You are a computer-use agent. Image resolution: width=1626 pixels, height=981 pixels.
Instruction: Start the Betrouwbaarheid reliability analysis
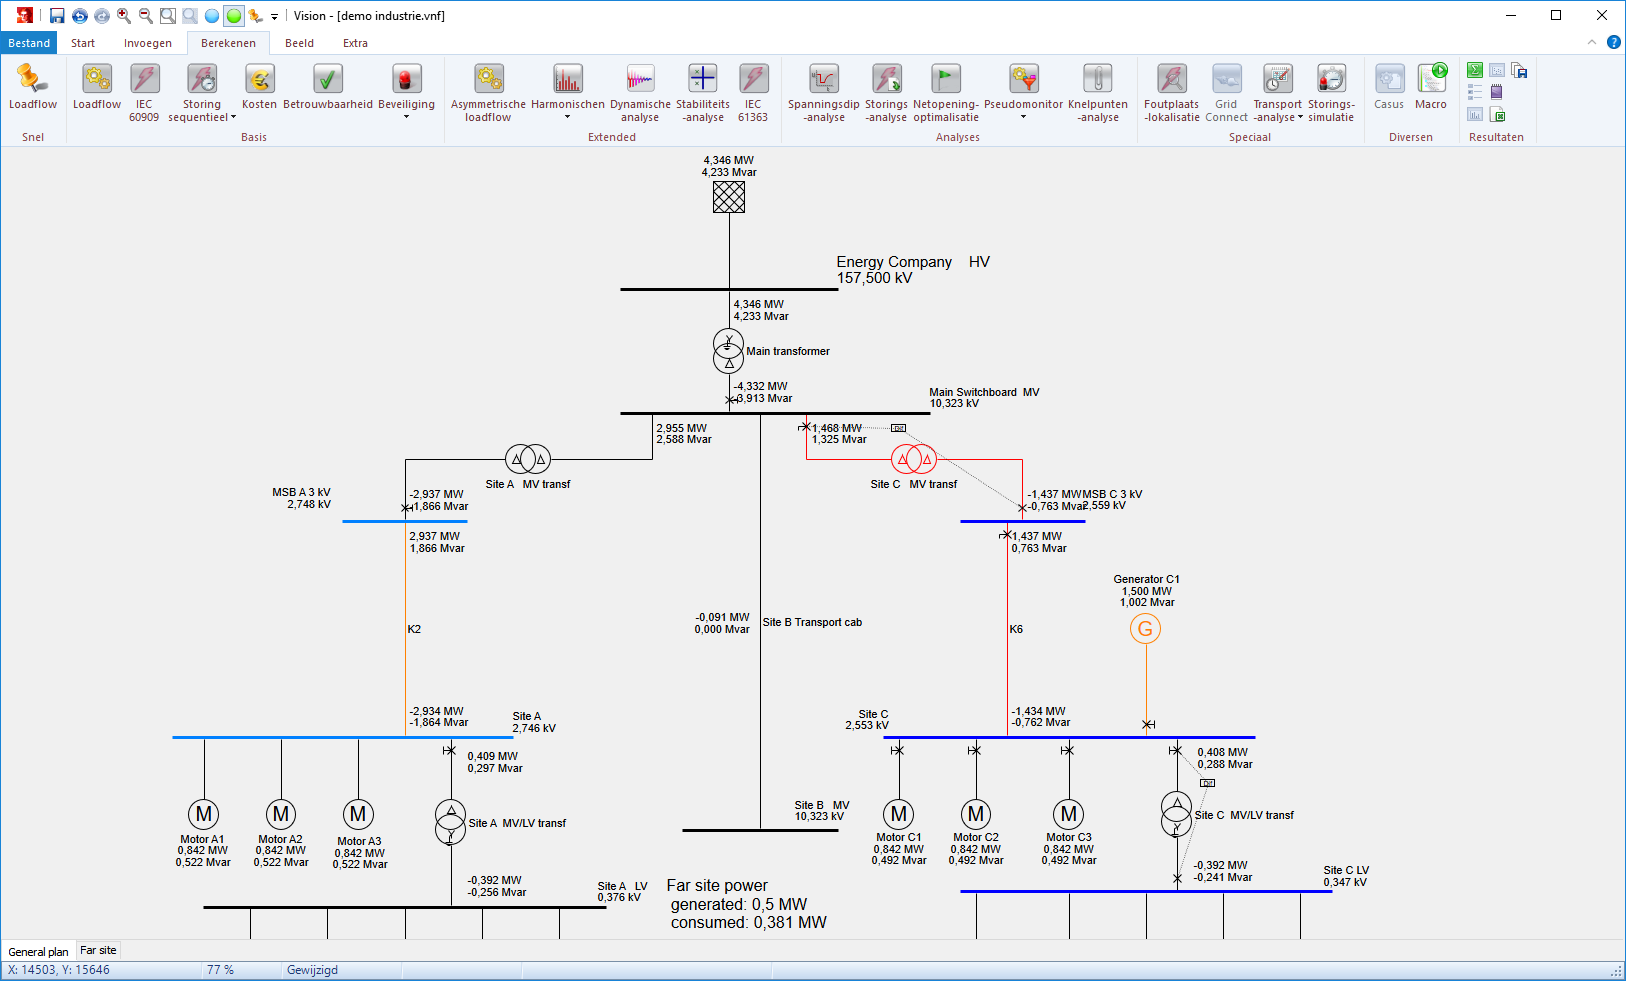328,88
